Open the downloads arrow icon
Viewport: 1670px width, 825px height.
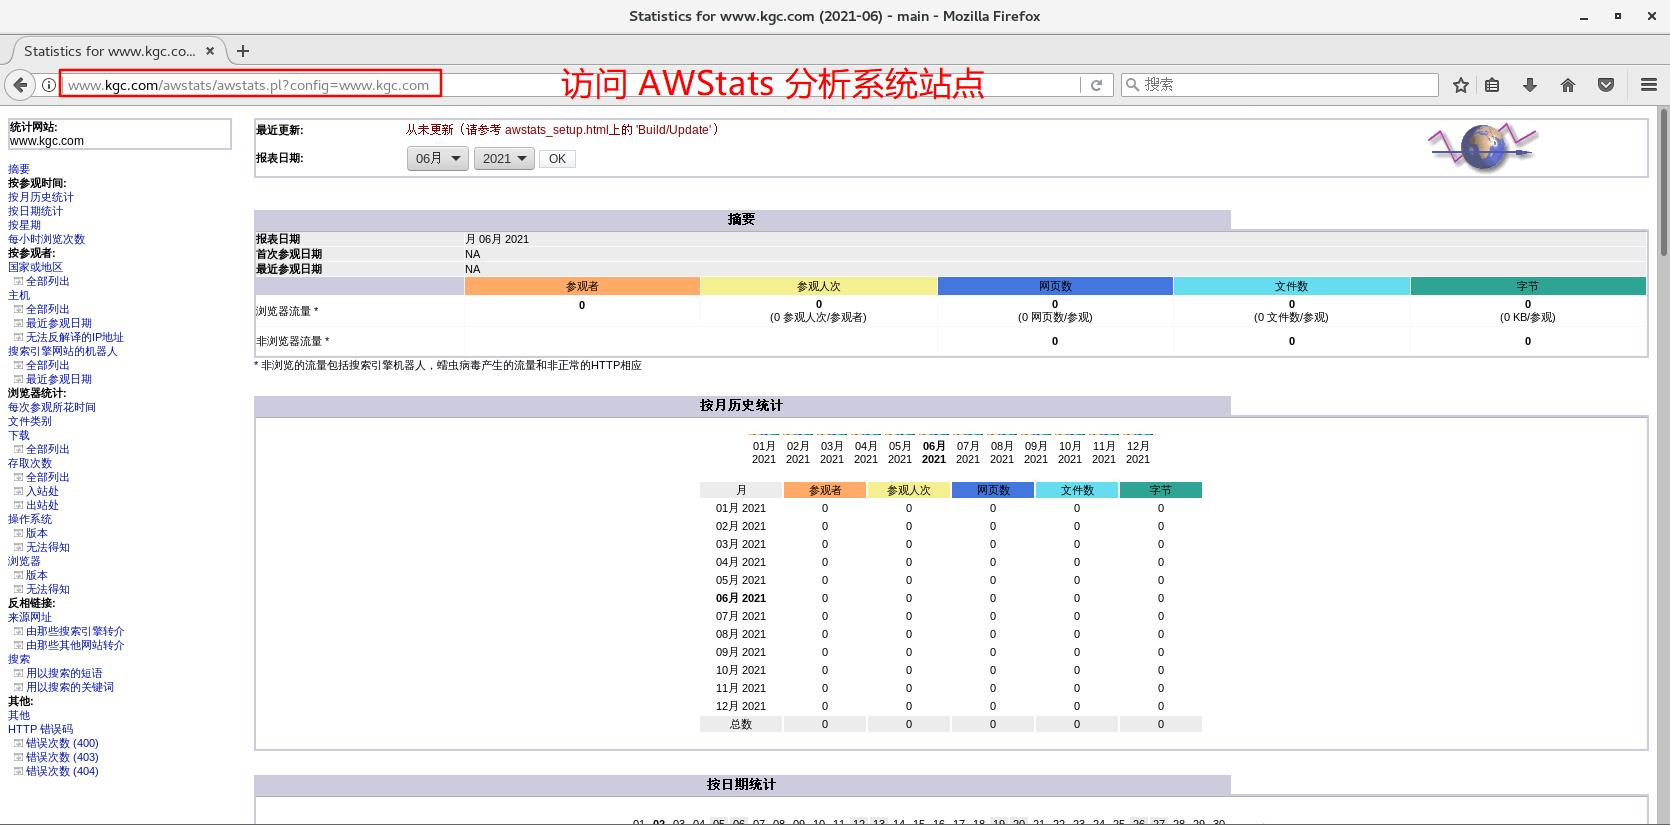coord(1530,85)
